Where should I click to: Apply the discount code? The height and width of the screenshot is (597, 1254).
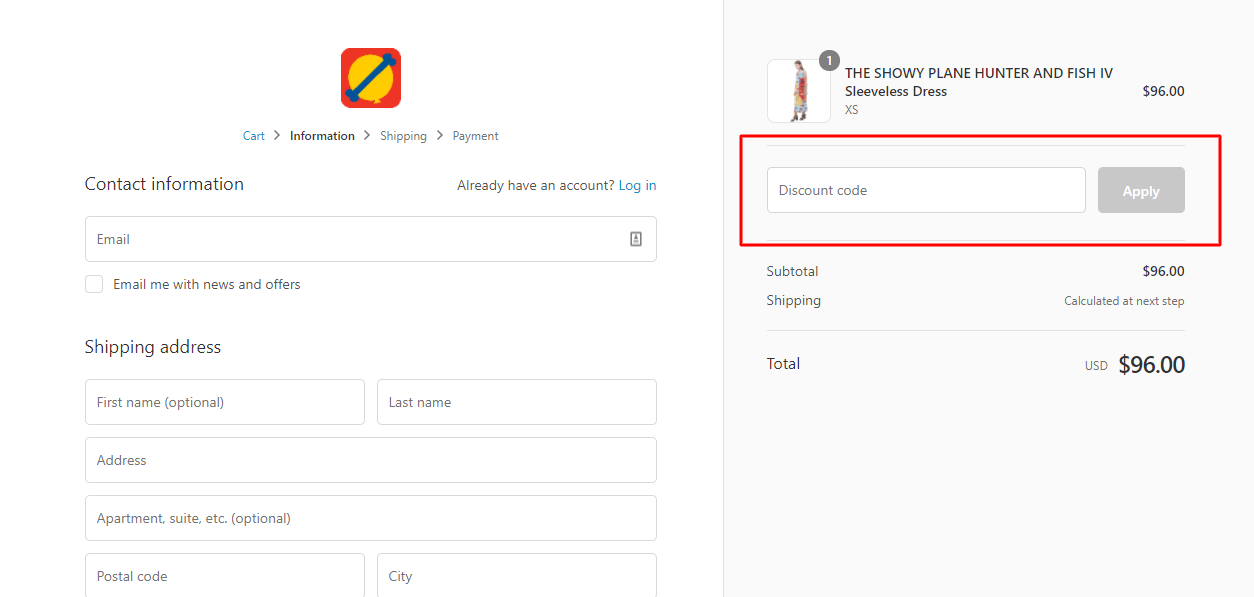pos(1141,190)
